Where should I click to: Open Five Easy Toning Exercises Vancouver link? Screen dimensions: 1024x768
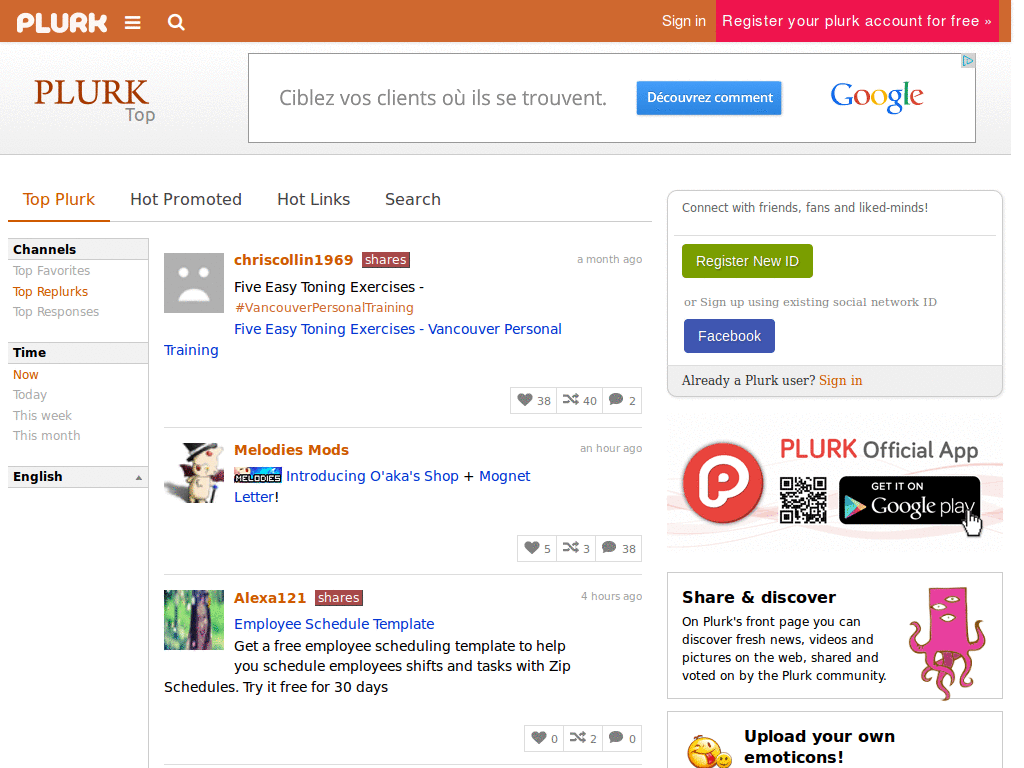click(398, 329)
